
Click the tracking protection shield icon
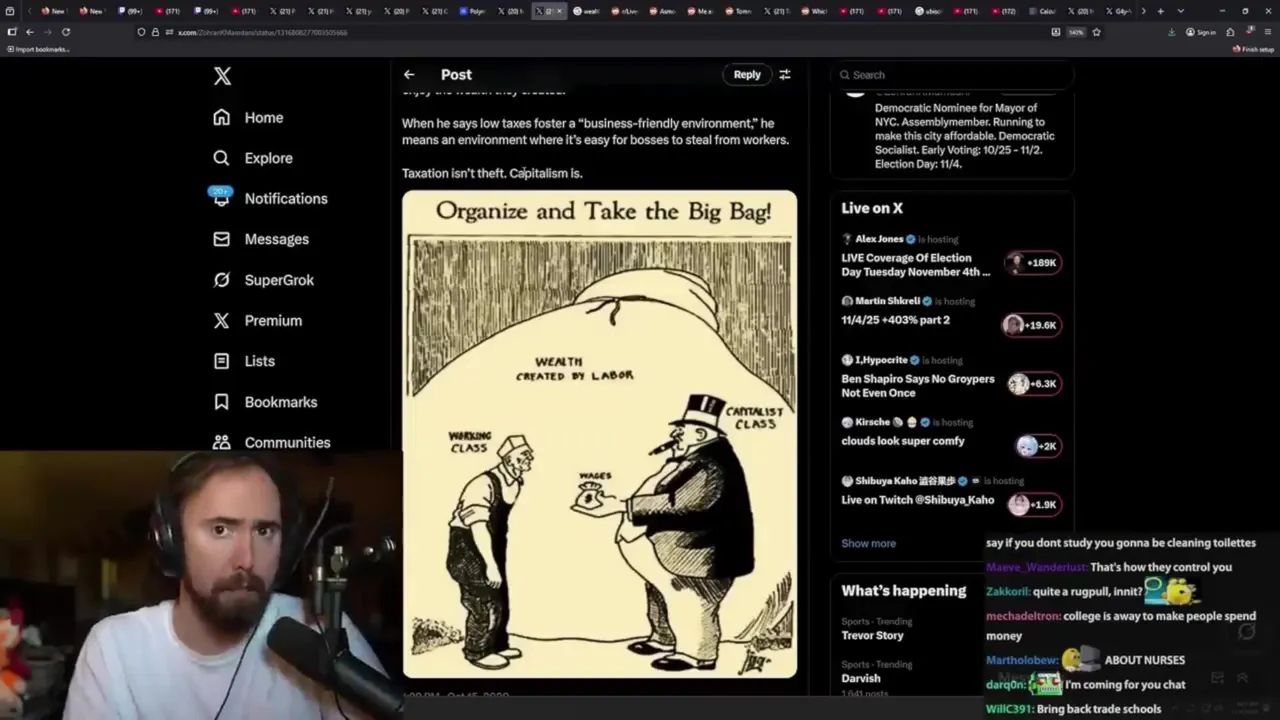[x=141, y=32]
